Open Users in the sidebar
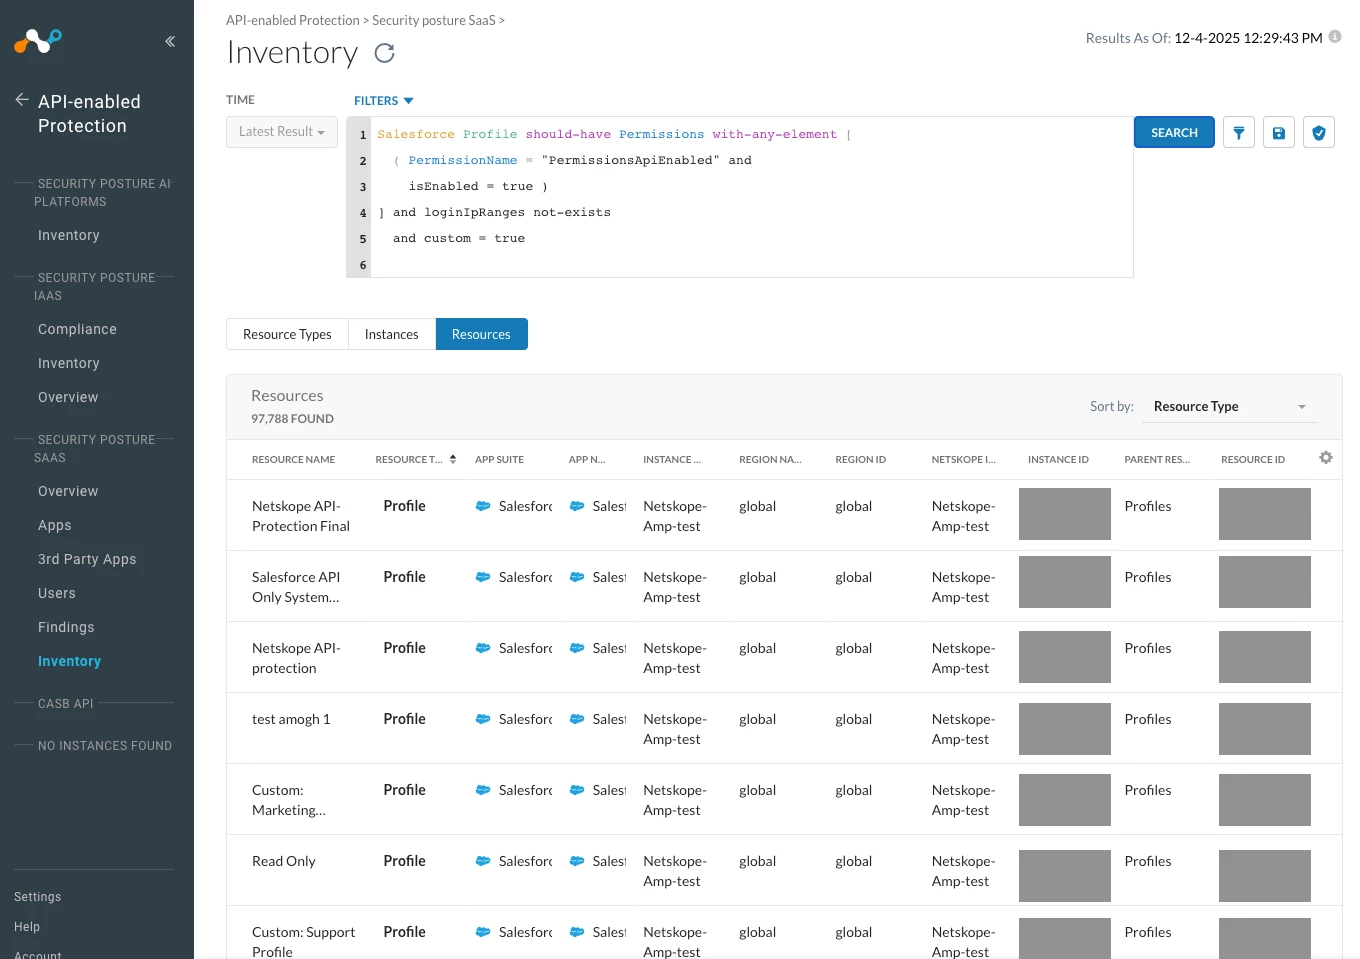This screenshot has height=959, width=1360. pyautogui.click(x=57, y=593)
